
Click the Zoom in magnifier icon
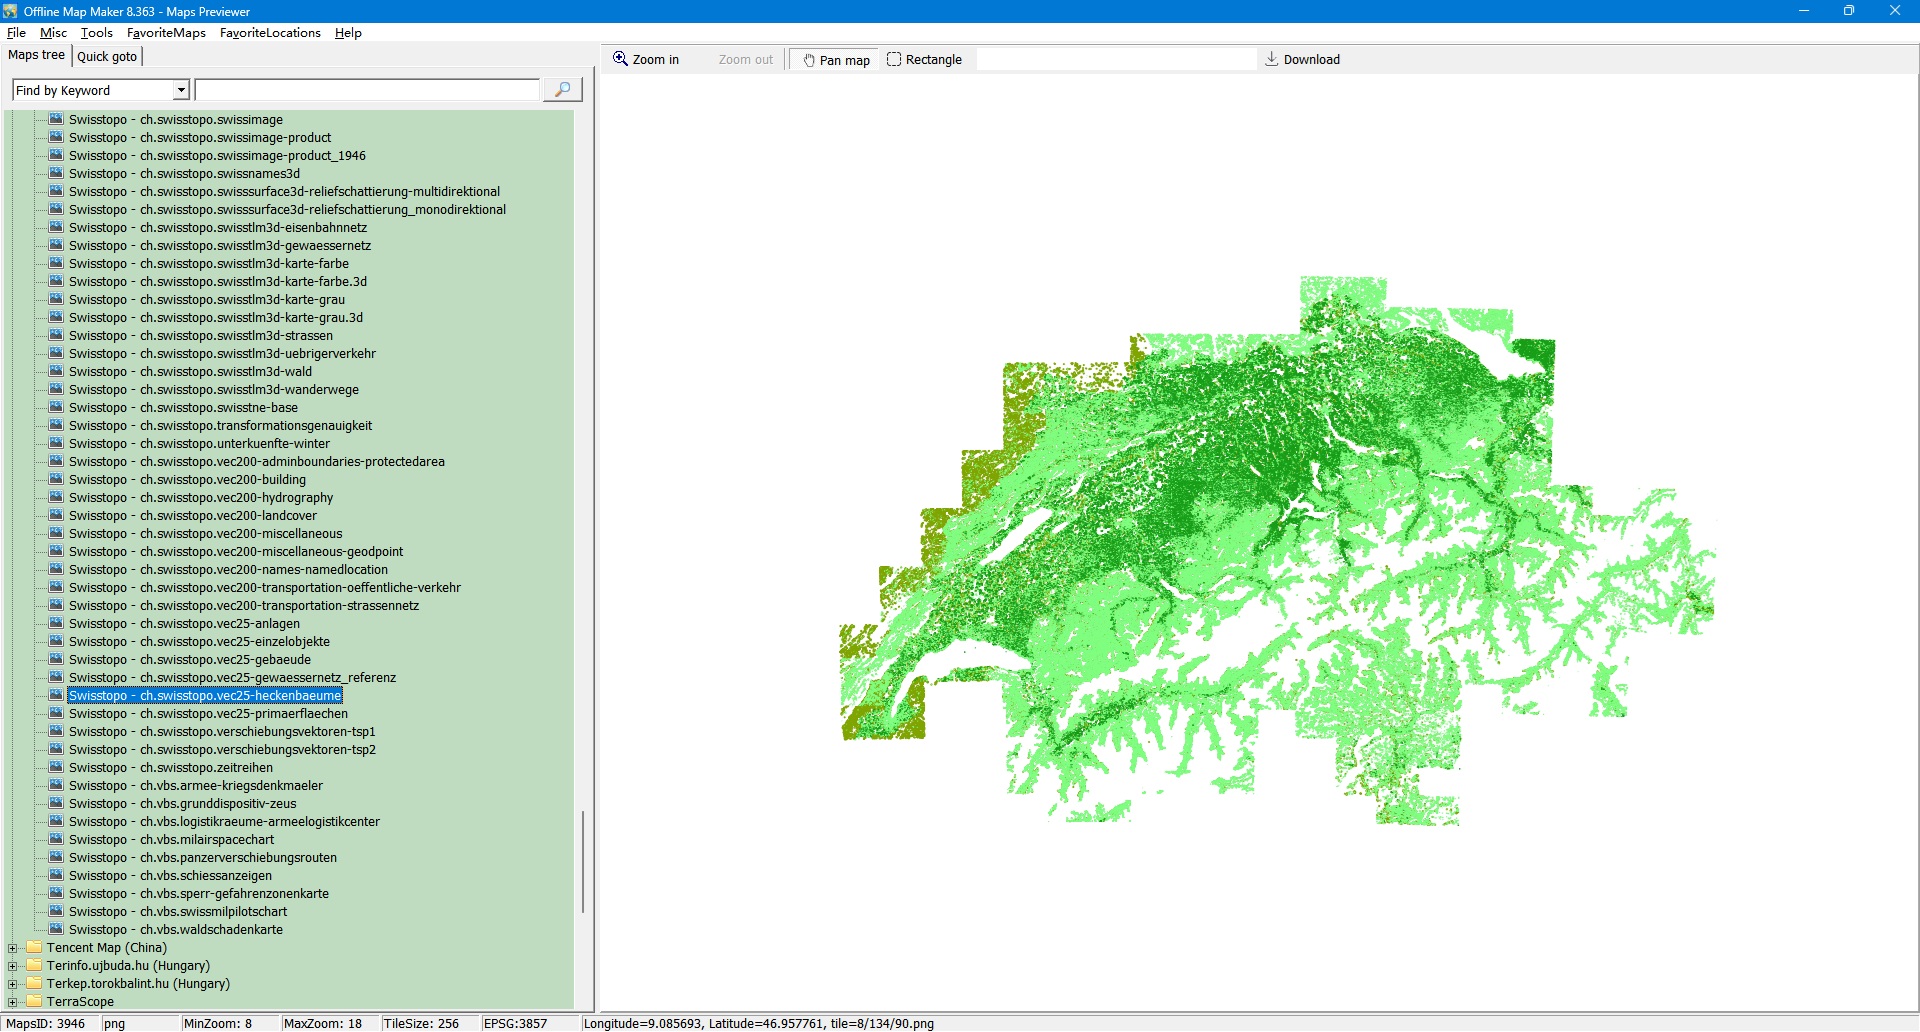621,59
